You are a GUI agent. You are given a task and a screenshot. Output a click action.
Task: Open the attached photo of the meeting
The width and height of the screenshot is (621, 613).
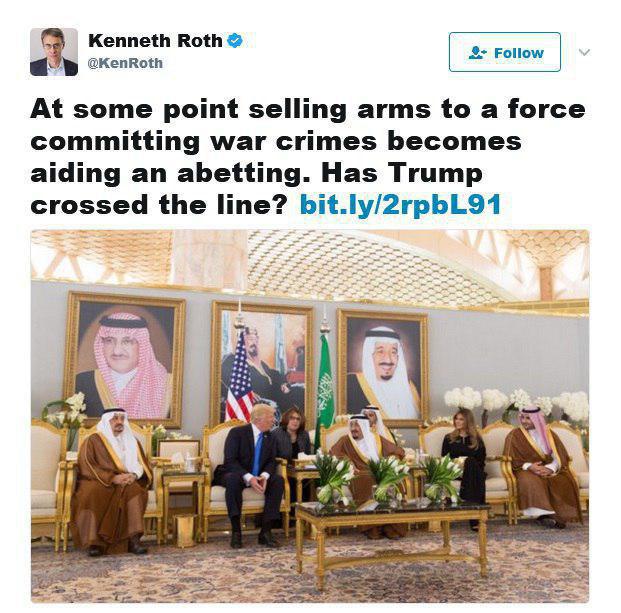click(x=310, y=416)
